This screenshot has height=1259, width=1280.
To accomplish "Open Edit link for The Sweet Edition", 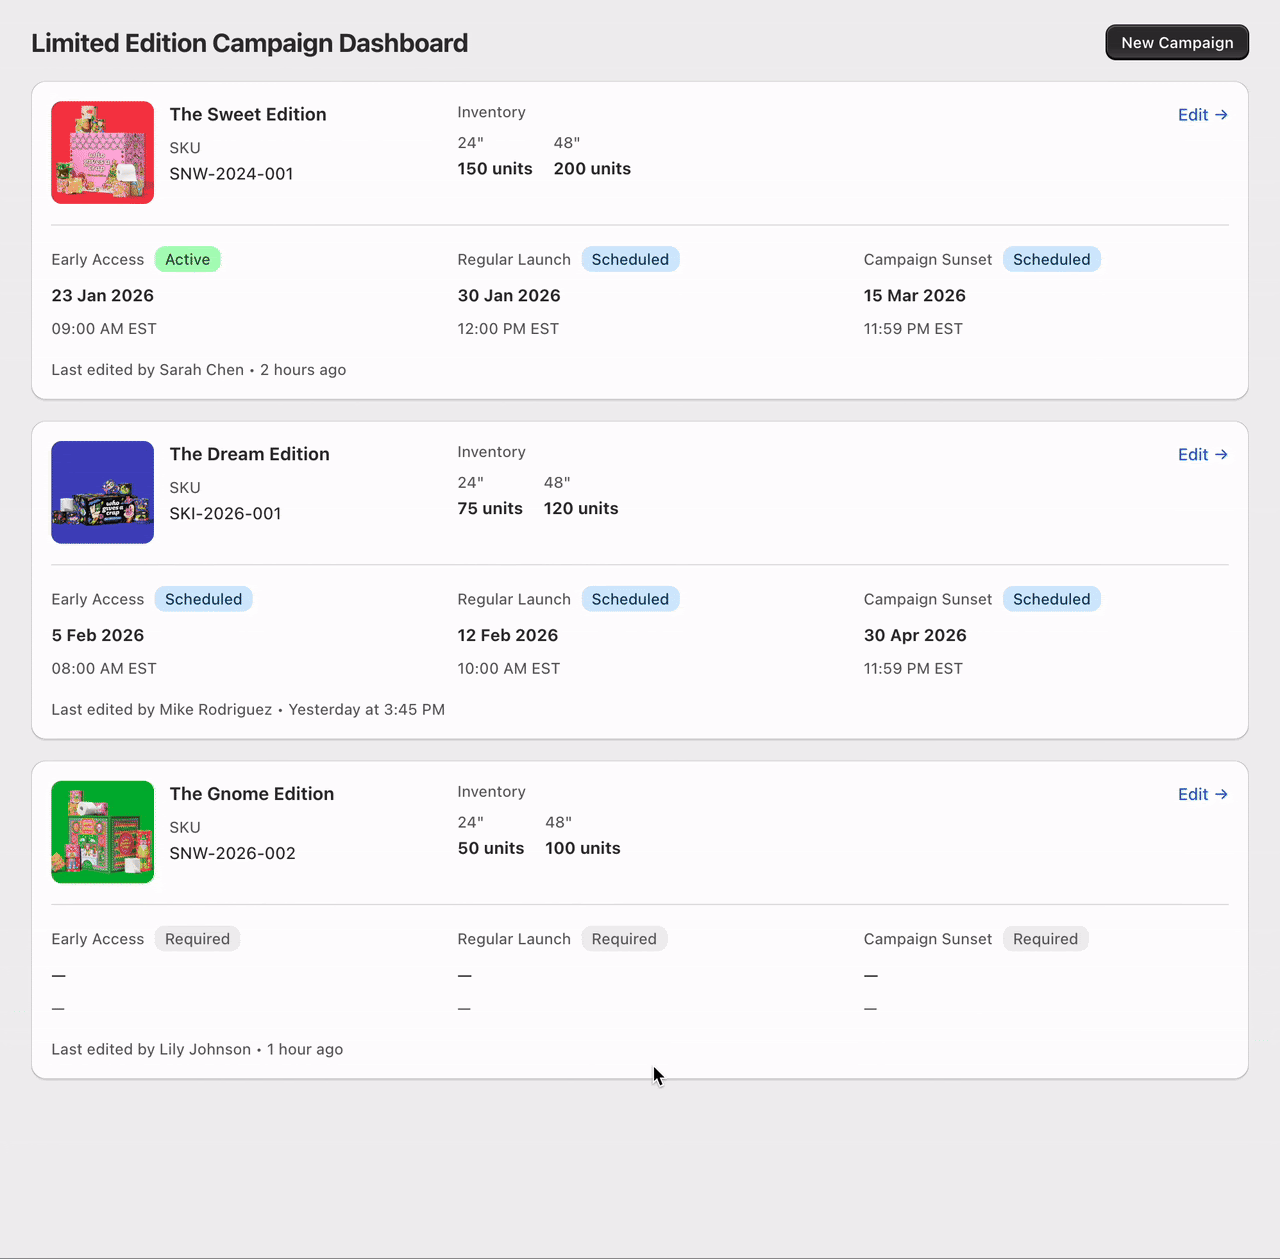I will coord(1192,114).
